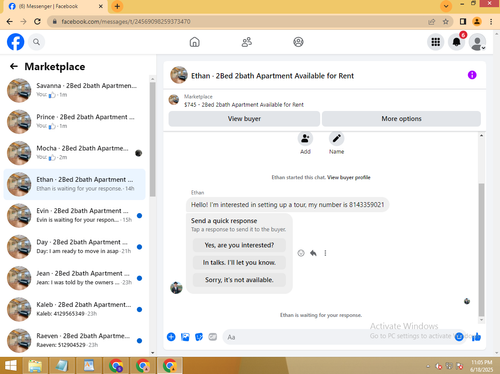
Task: Open File Explorer in taskbar
Action: pyautogui.click(x=35, y=366)
